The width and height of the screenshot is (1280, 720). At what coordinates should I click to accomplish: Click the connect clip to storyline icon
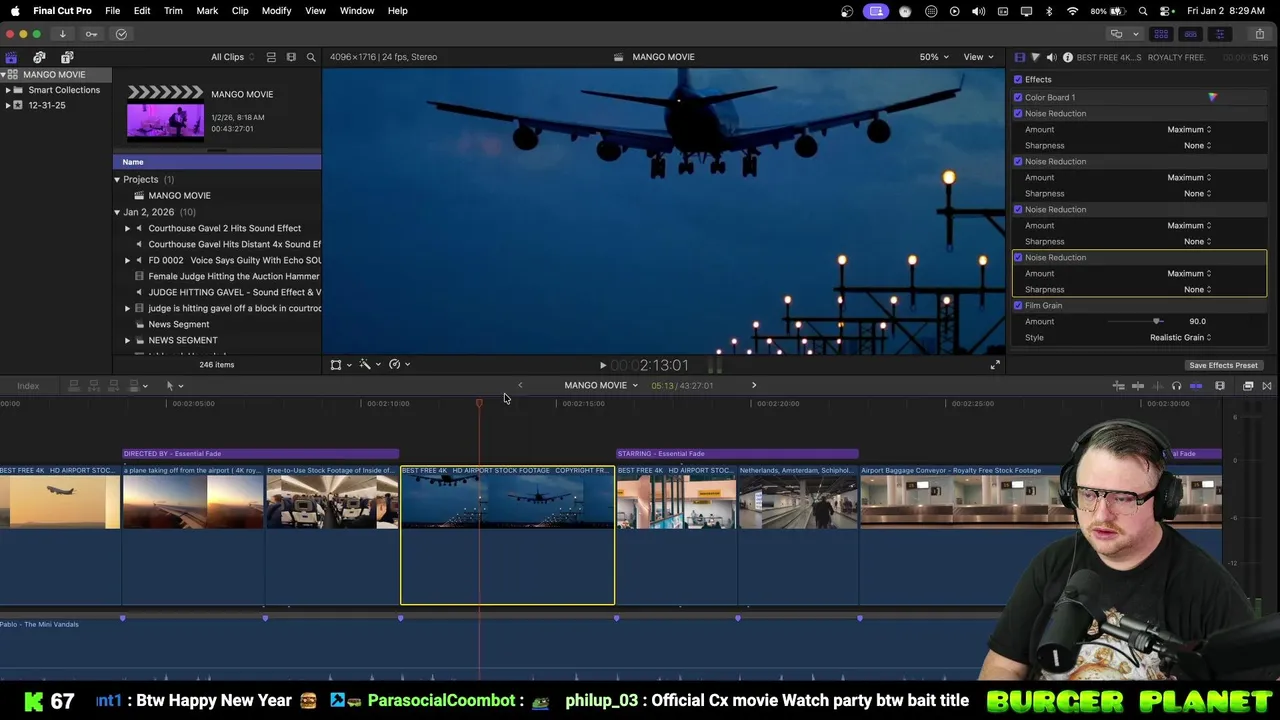(74, 386)
